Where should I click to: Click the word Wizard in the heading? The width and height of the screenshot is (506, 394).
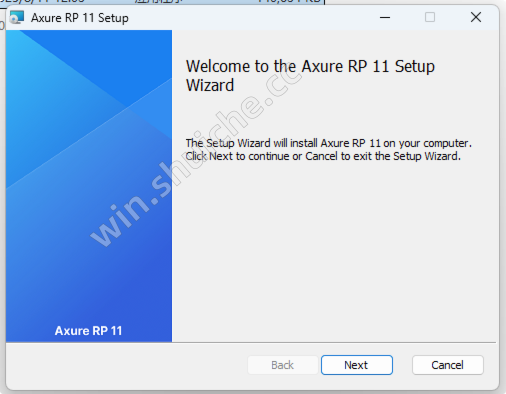210,85
